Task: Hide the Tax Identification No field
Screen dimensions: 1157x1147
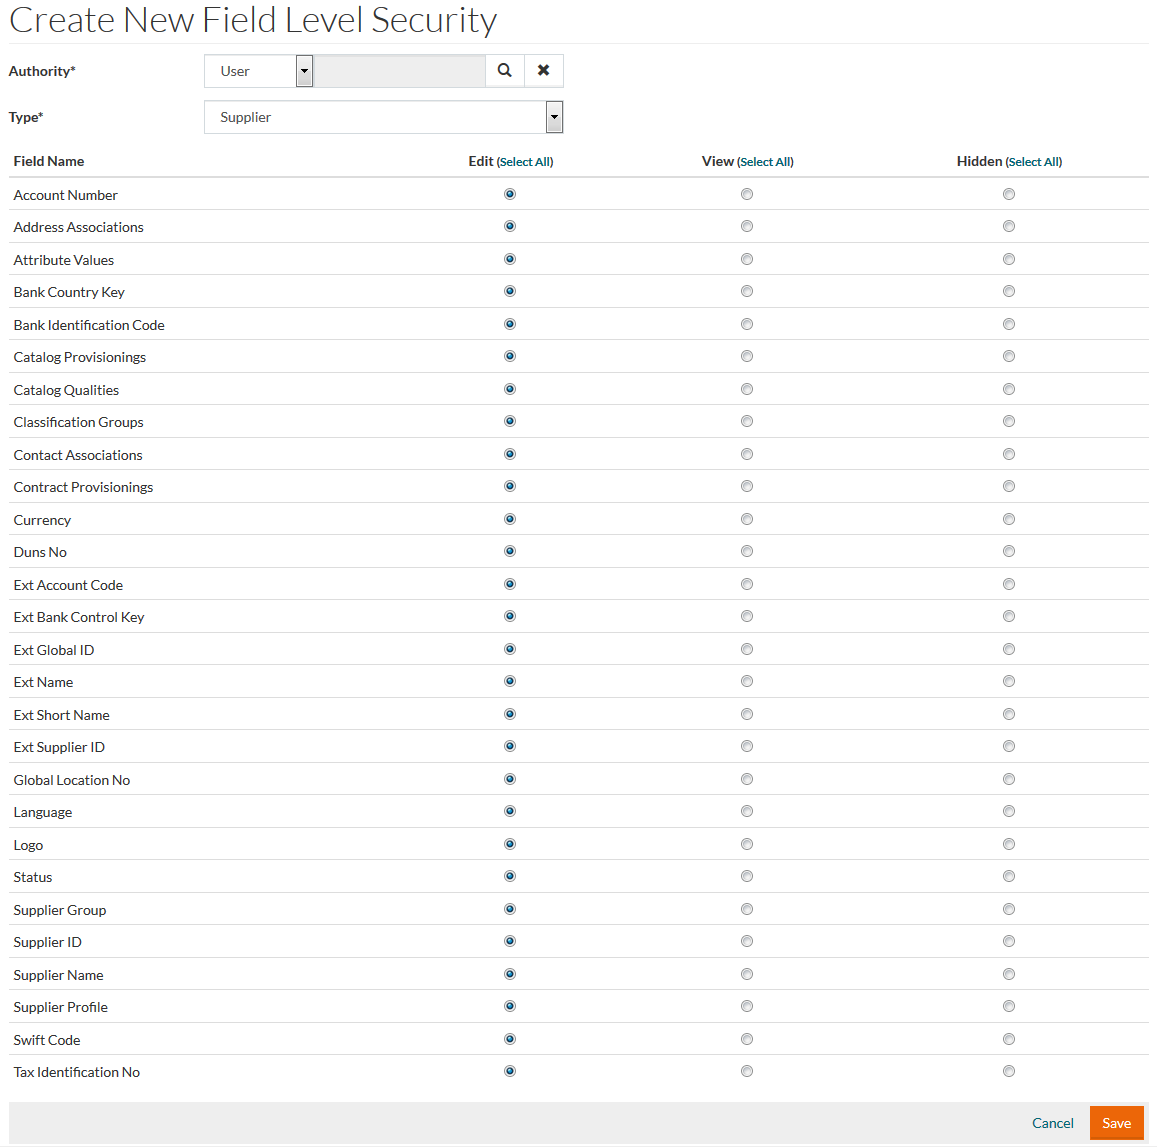Action: point(1009,1071)
